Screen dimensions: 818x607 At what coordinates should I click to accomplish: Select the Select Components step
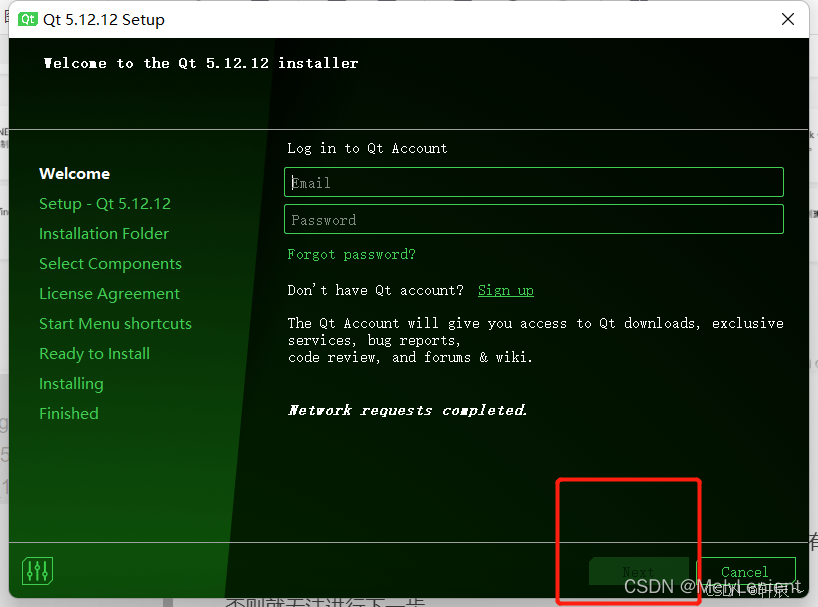pyautogui.click(x=110, y=264)
